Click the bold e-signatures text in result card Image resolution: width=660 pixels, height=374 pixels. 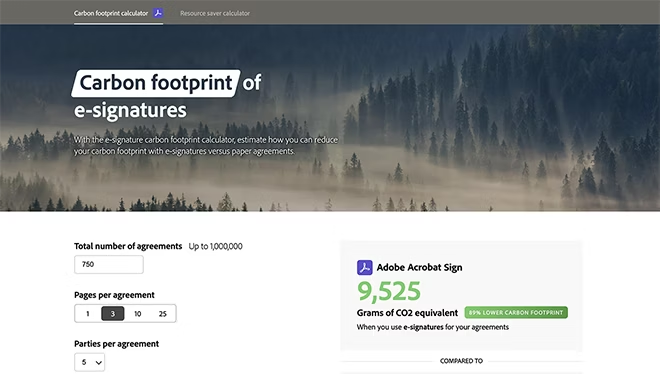tap(423, 327)
